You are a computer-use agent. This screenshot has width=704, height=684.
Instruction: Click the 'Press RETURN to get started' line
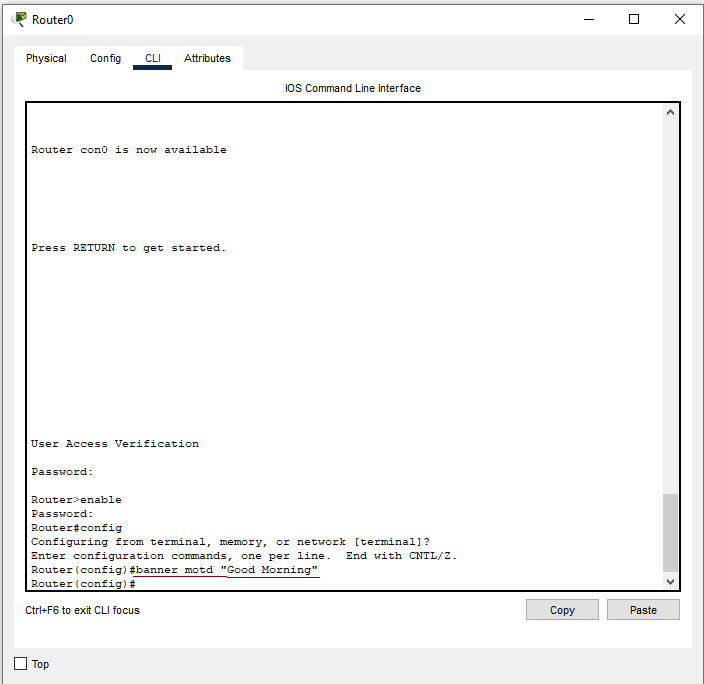click(x=128, y=248)
